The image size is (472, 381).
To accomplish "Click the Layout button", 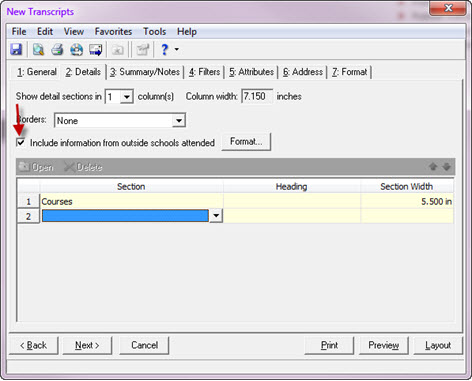I will (438, 345).
